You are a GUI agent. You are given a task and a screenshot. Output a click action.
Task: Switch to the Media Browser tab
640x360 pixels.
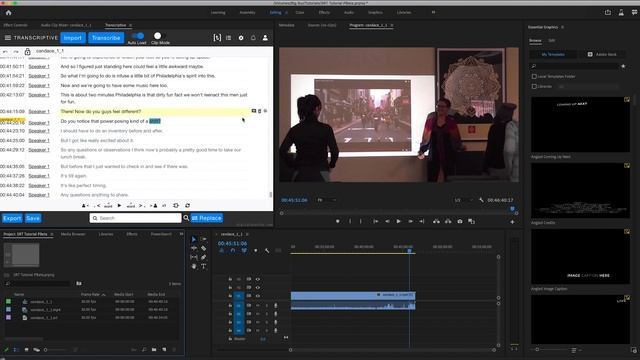(x=73, y=234)
